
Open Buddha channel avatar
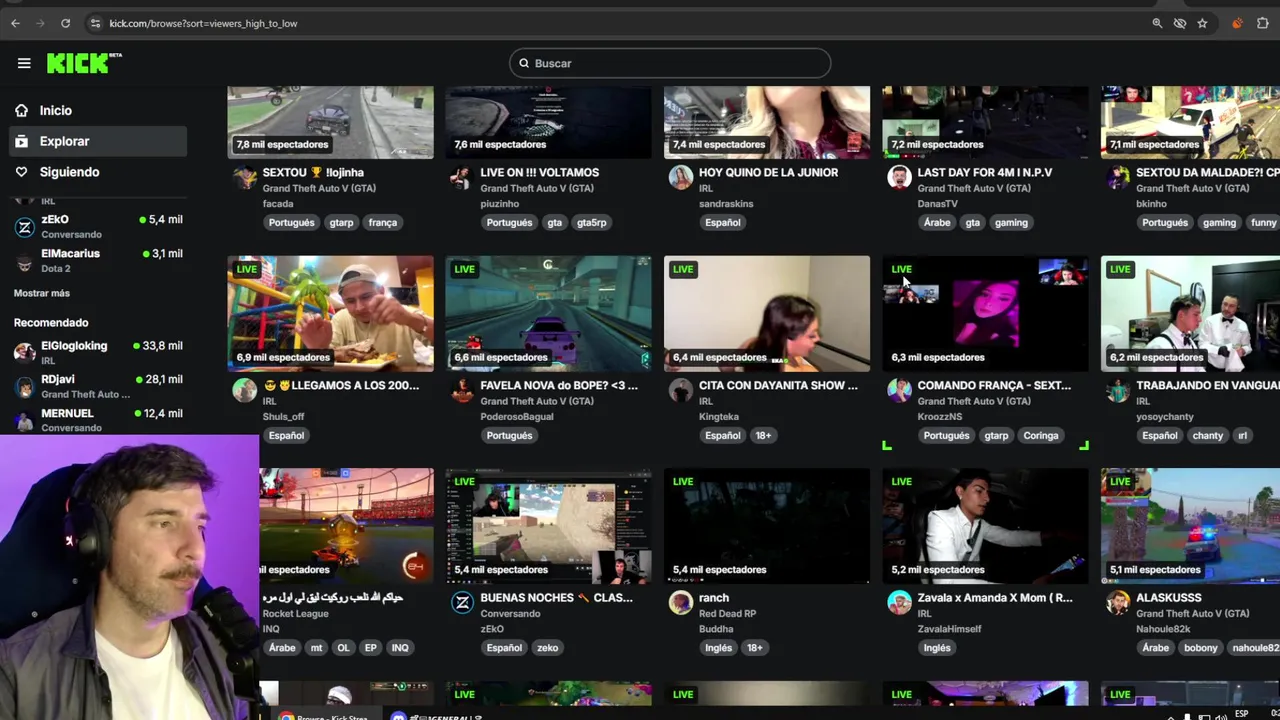coord(681,602)
